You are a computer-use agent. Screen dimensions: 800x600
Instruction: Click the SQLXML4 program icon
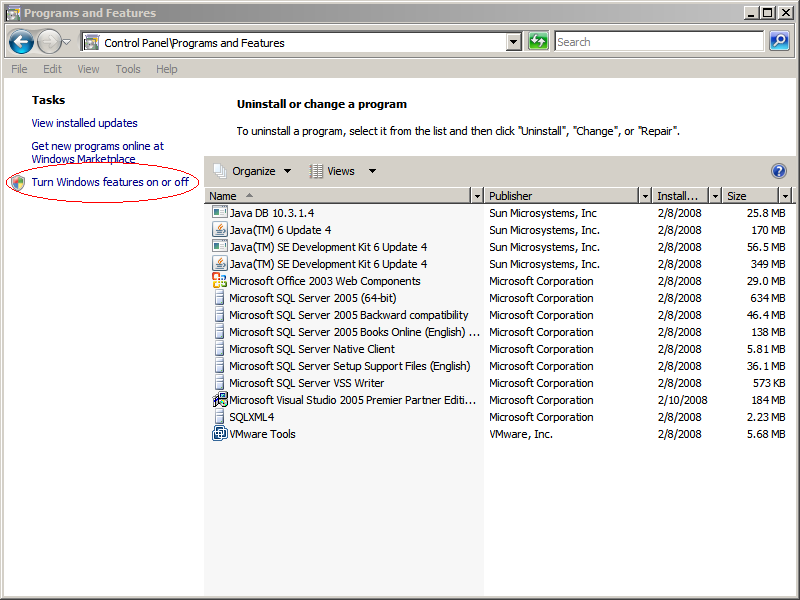coord(219,416)
